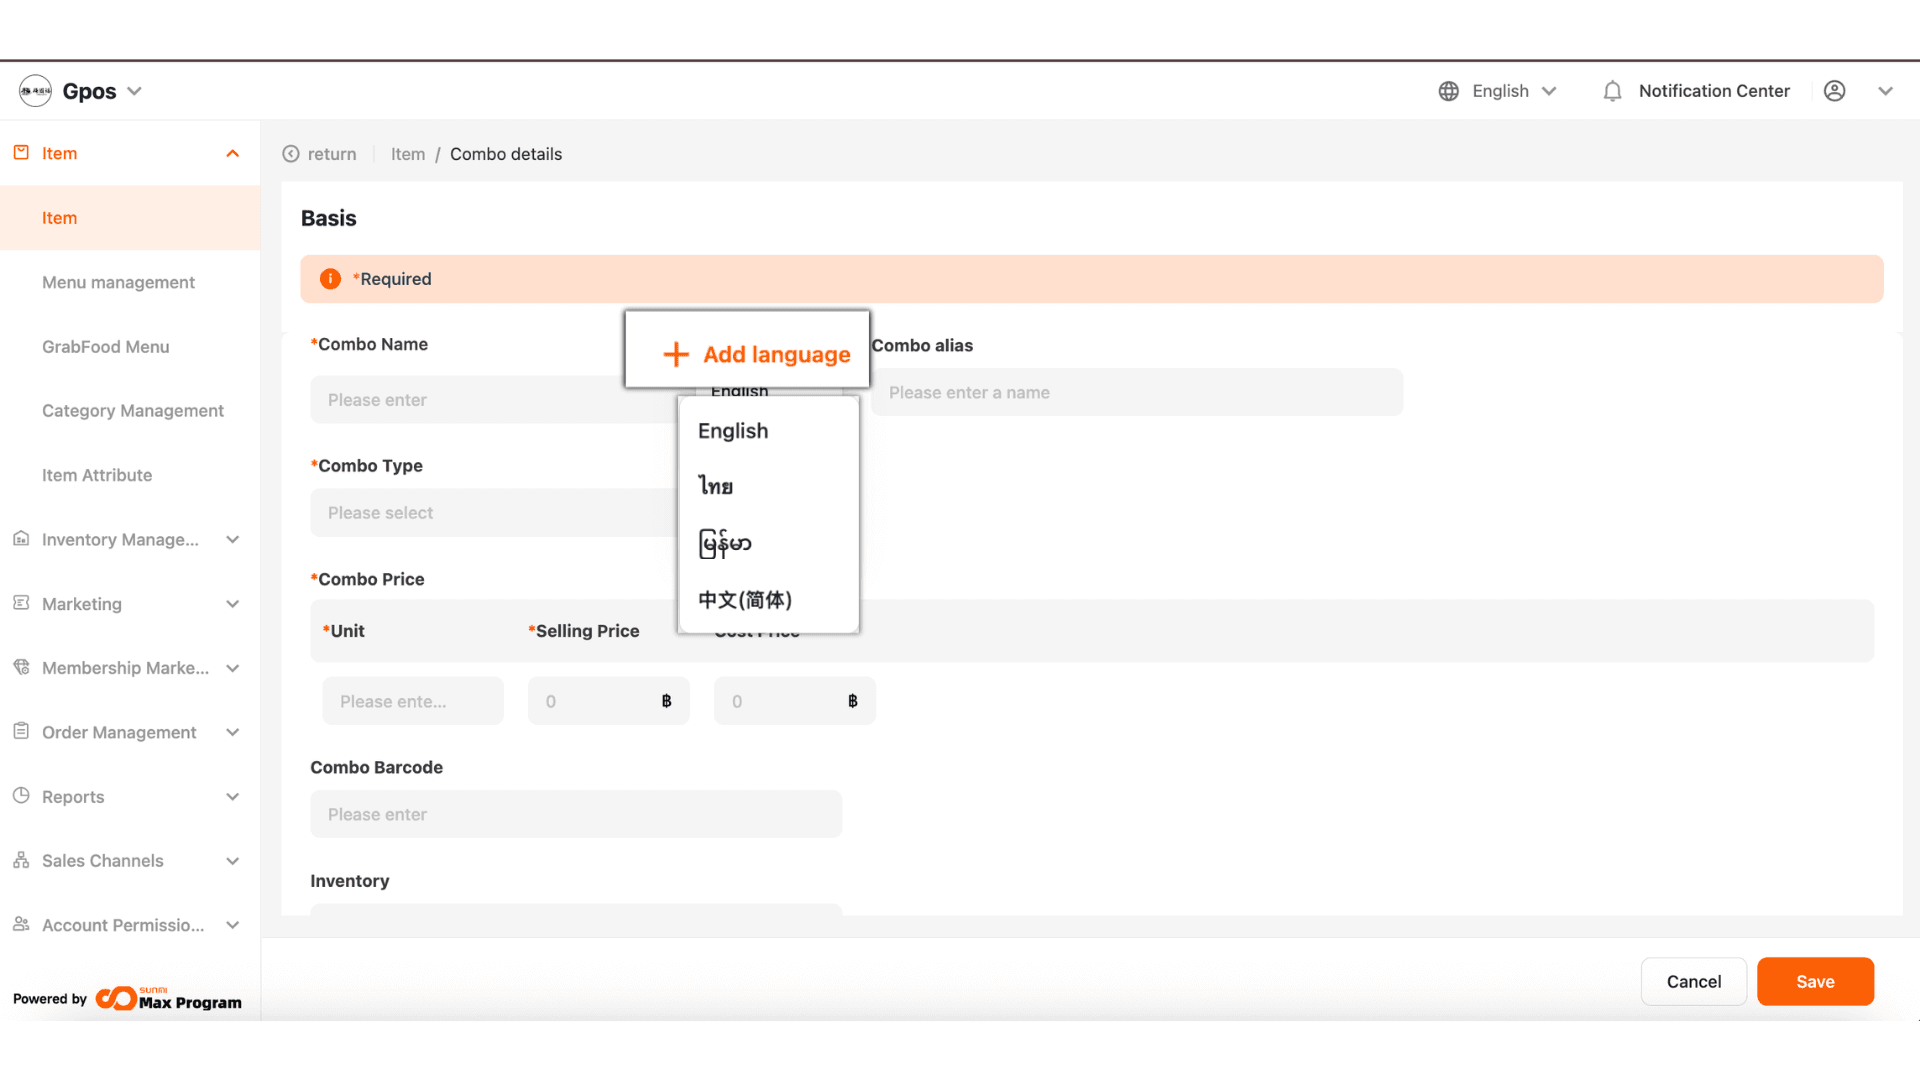Select ไทย from the language list
Image resolution: width=1920 pixels, height=1080 pixels.
[x=716, y=487]
